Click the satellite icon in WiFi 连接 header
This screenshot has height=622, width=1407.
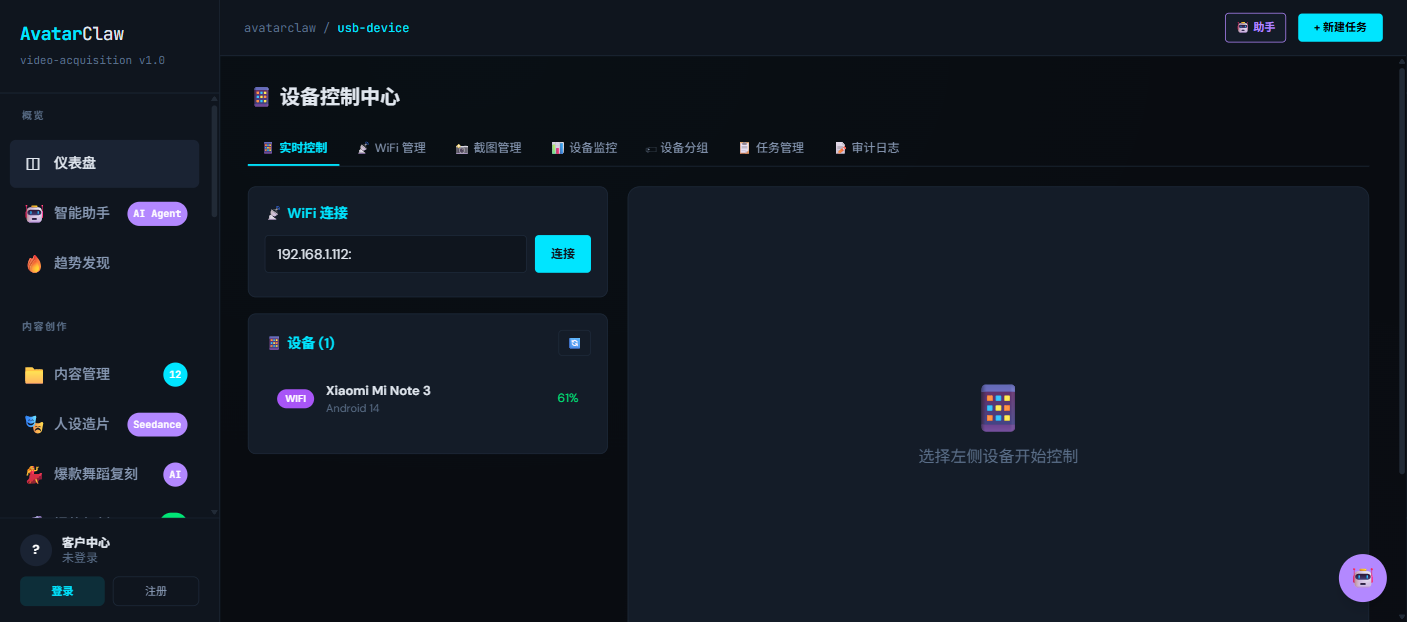[273, 213]
